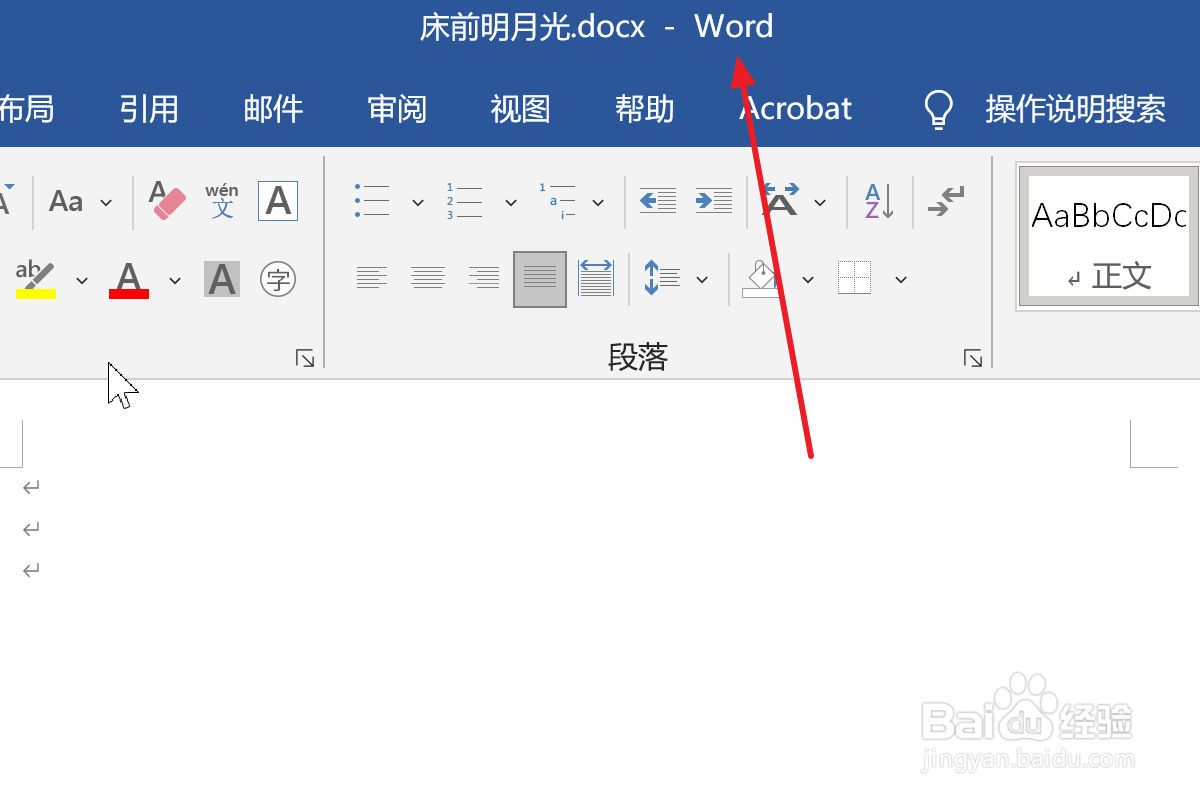This screenshot has width=1200, height=800.
Task: Apply multilevel list formatting
Action: coord(557,201)
